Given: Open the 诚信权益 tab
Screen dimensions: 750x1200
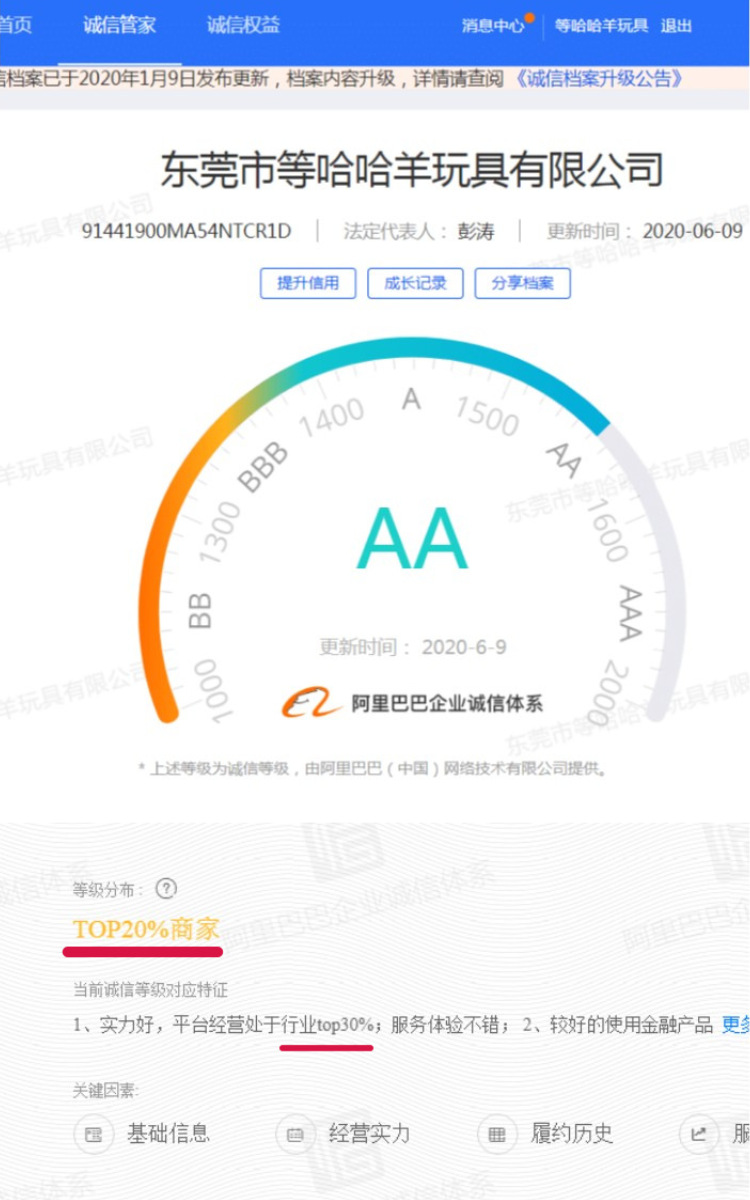Looking at the screenshot, I should point(243,25).
